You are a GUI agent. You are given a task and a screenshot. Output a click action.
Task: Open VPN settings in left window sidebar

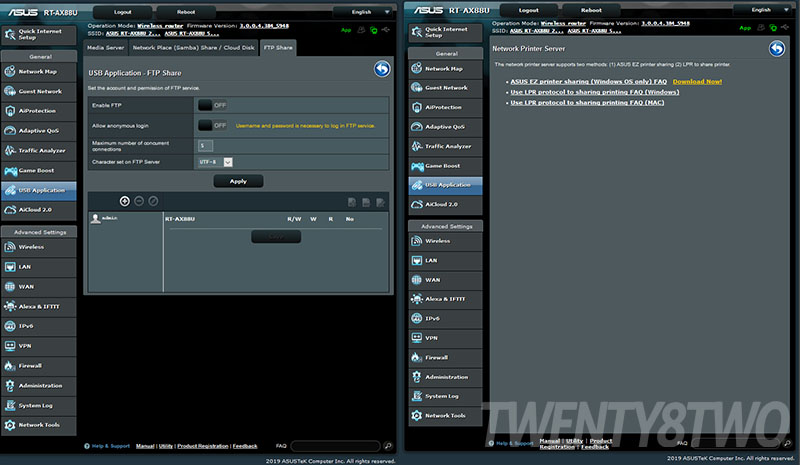(39, 346)
